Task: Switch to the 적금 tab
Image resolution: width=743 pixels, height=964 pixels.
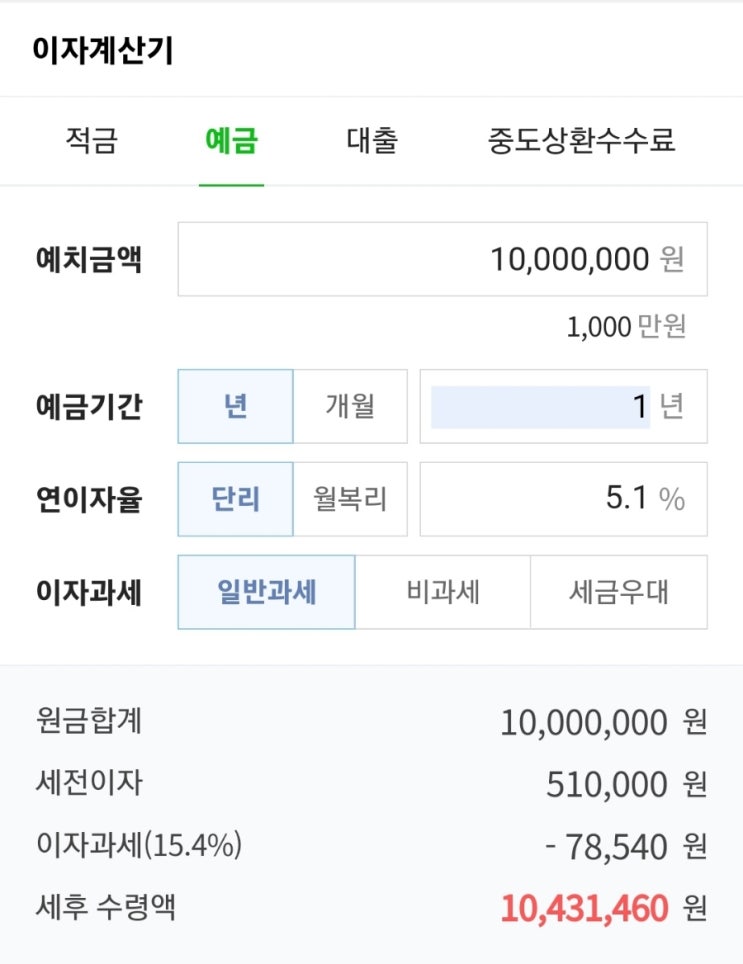Action: click(x=91, y=141)
